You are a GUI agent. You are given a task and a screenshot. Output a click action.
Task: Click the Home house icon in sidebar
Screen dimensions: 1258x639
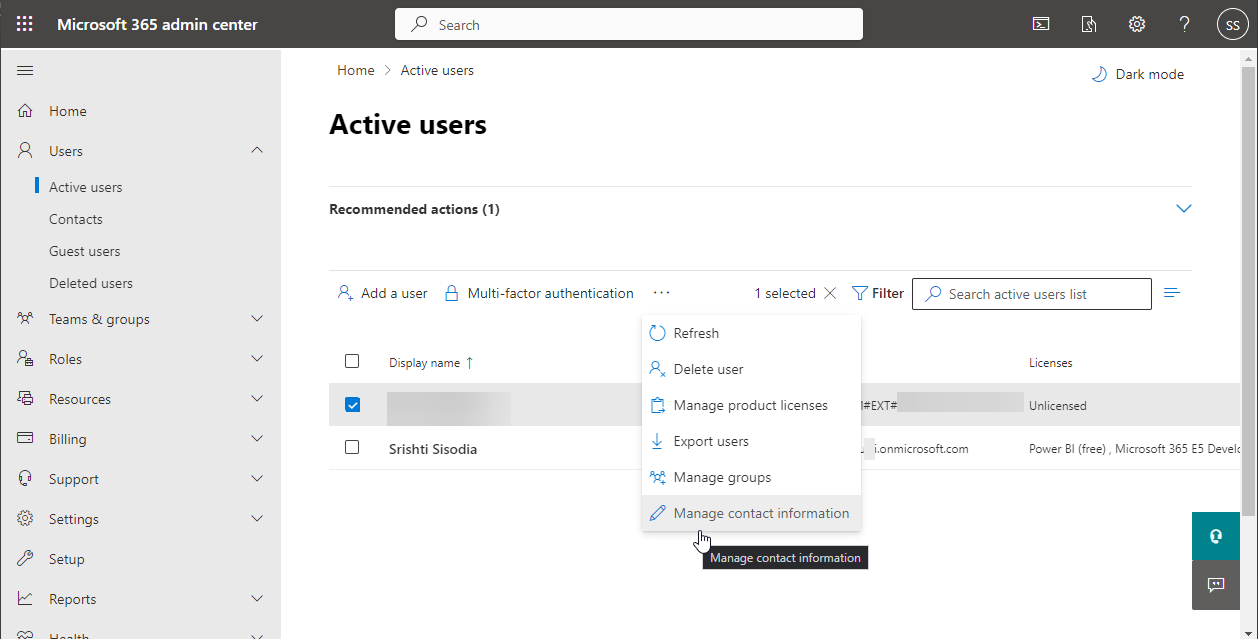pyautogui.click(x=26, y=111)
